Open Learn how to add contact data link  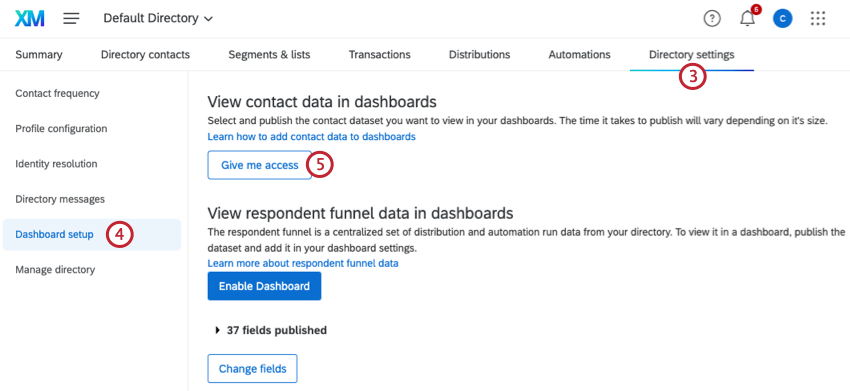(311, 137)
